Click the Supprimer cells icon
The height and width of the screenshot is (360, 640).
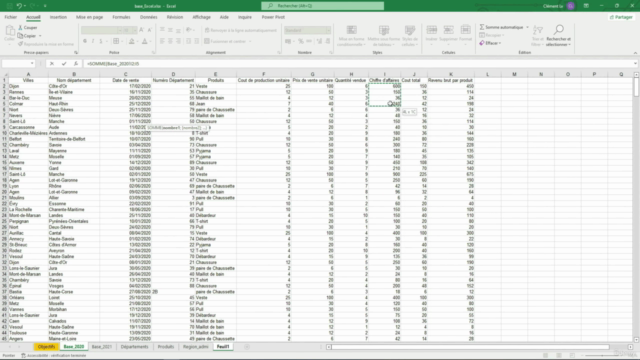click(449, 31)
